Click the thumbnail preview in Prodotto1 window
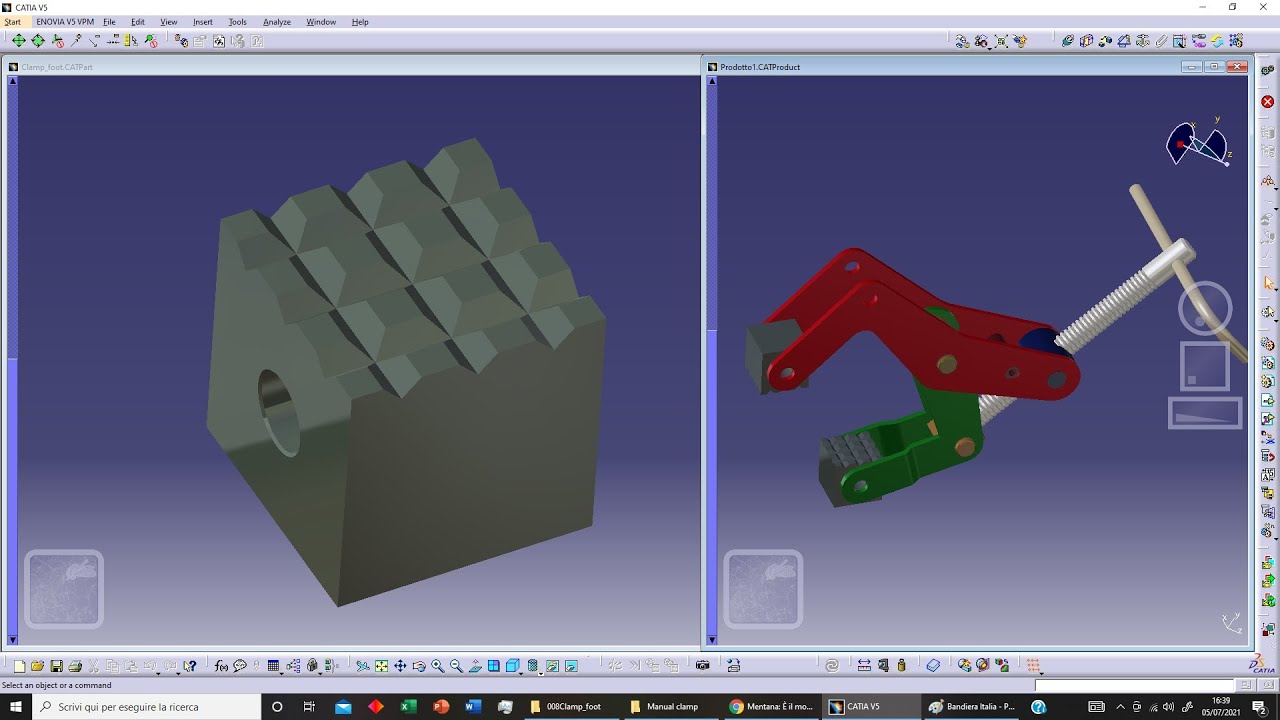This screenshot has height=720, width=1280. click(x=763, y=589)
